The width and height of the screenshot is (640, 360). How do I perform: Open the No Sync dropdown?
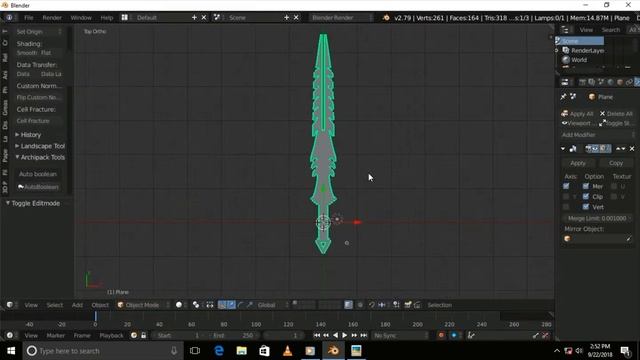(401, 336)
